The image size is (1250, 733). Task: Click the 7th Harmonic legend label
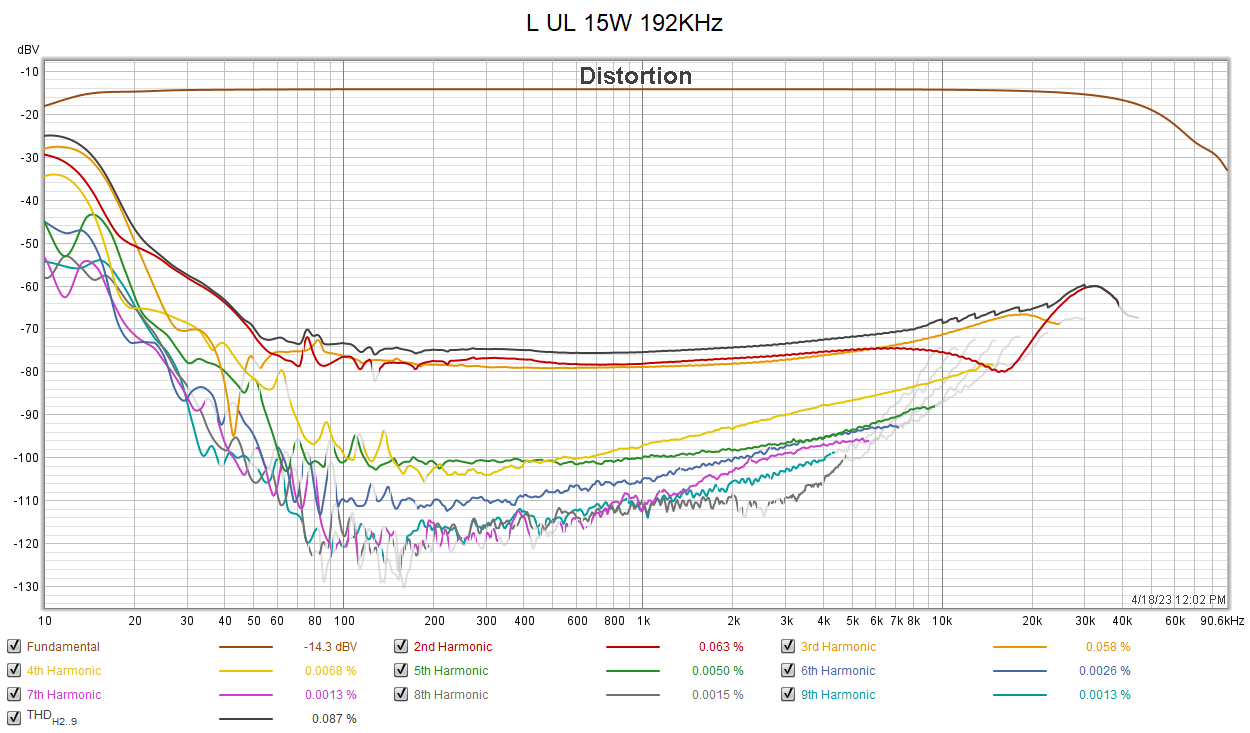64,695
